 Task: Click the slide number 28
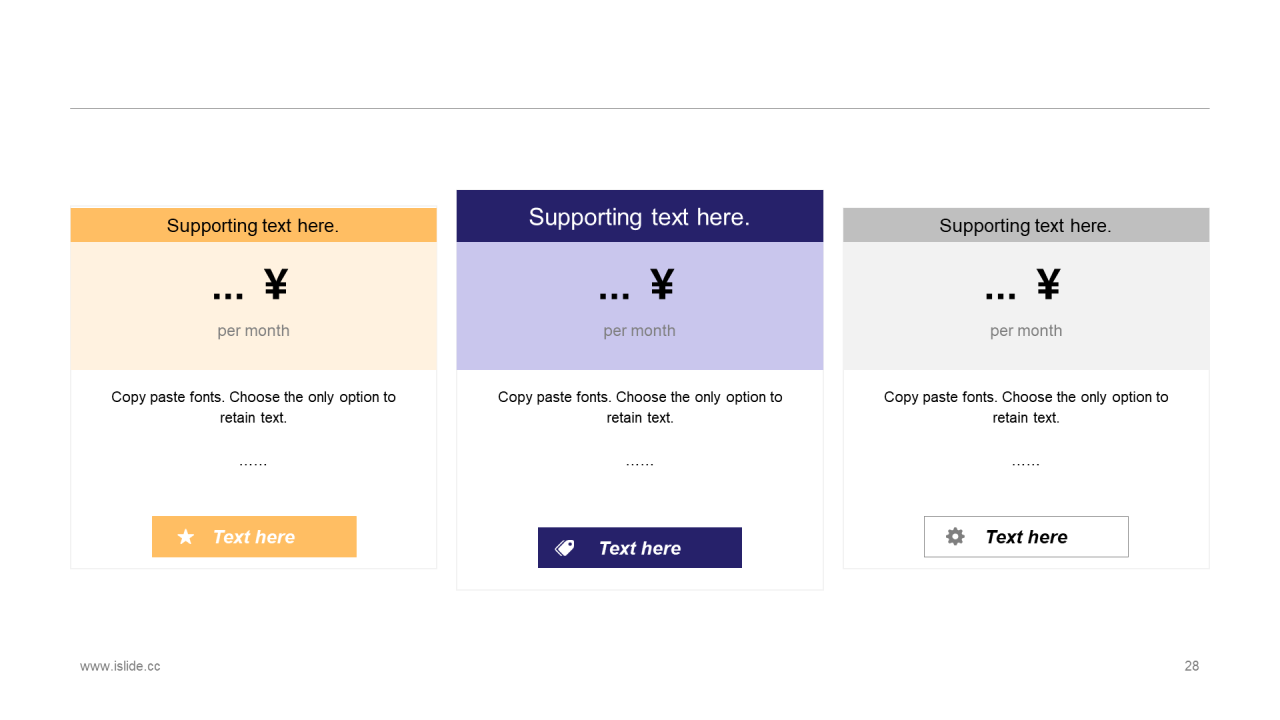pyautogui.click(x=1192, y=666)
